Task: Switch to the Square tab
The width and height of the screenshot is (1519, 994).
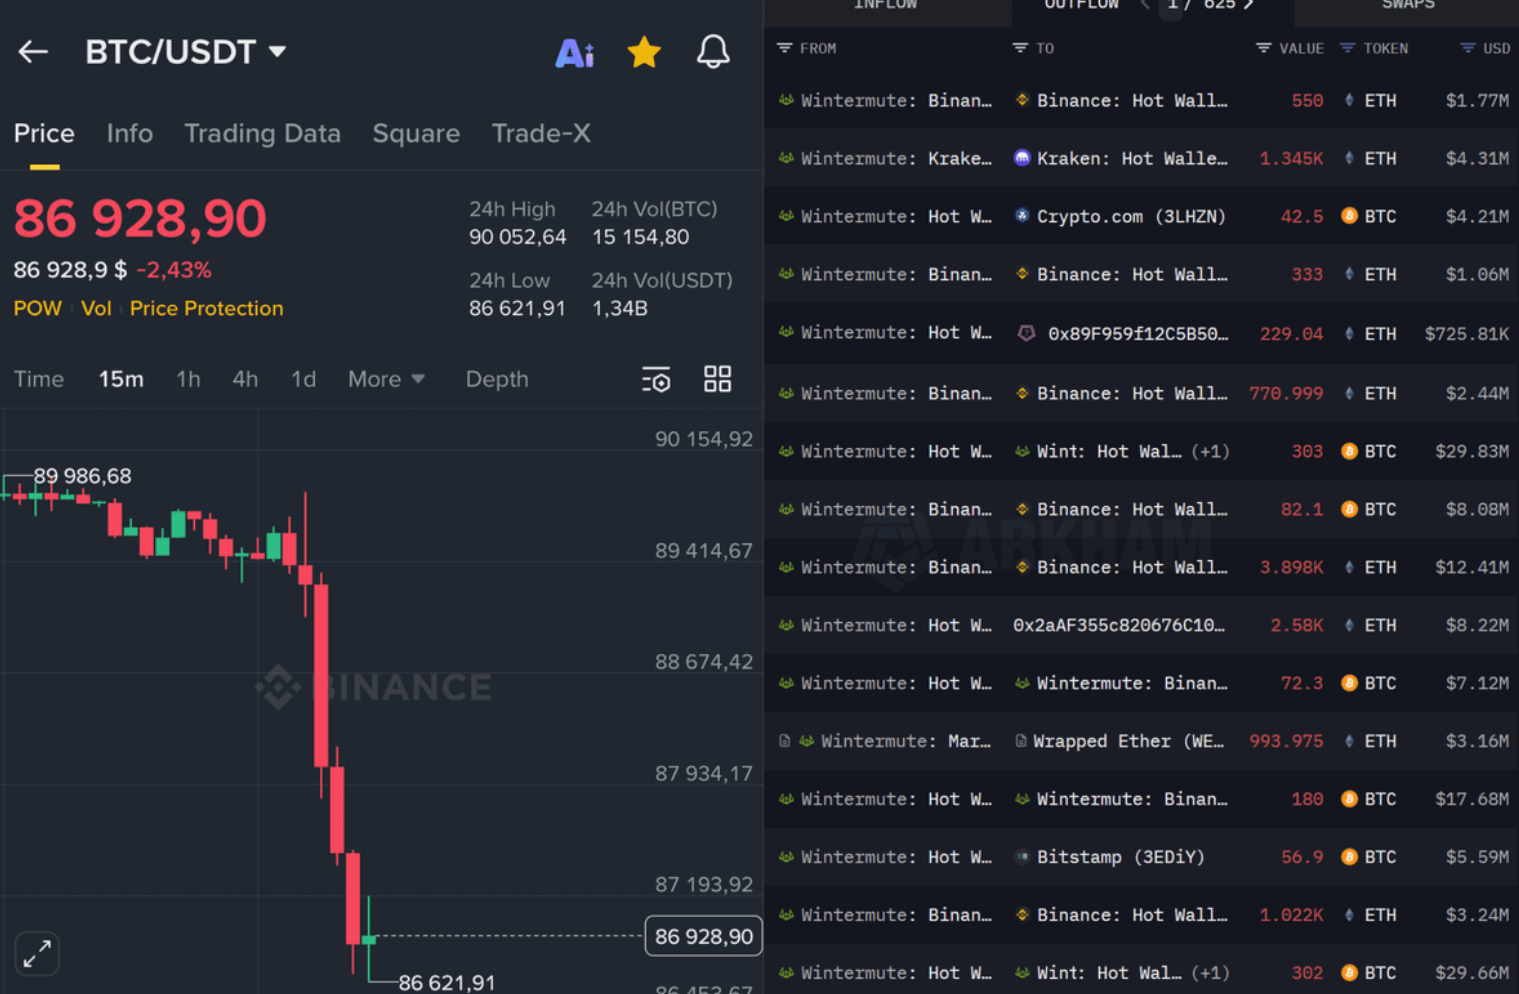Action: click(416, 133)
